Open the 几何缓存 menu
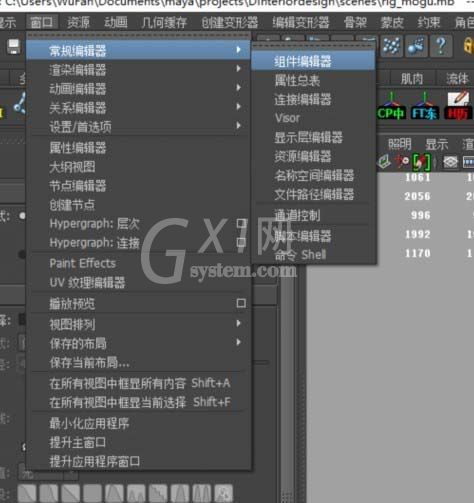 coord(164,22)
